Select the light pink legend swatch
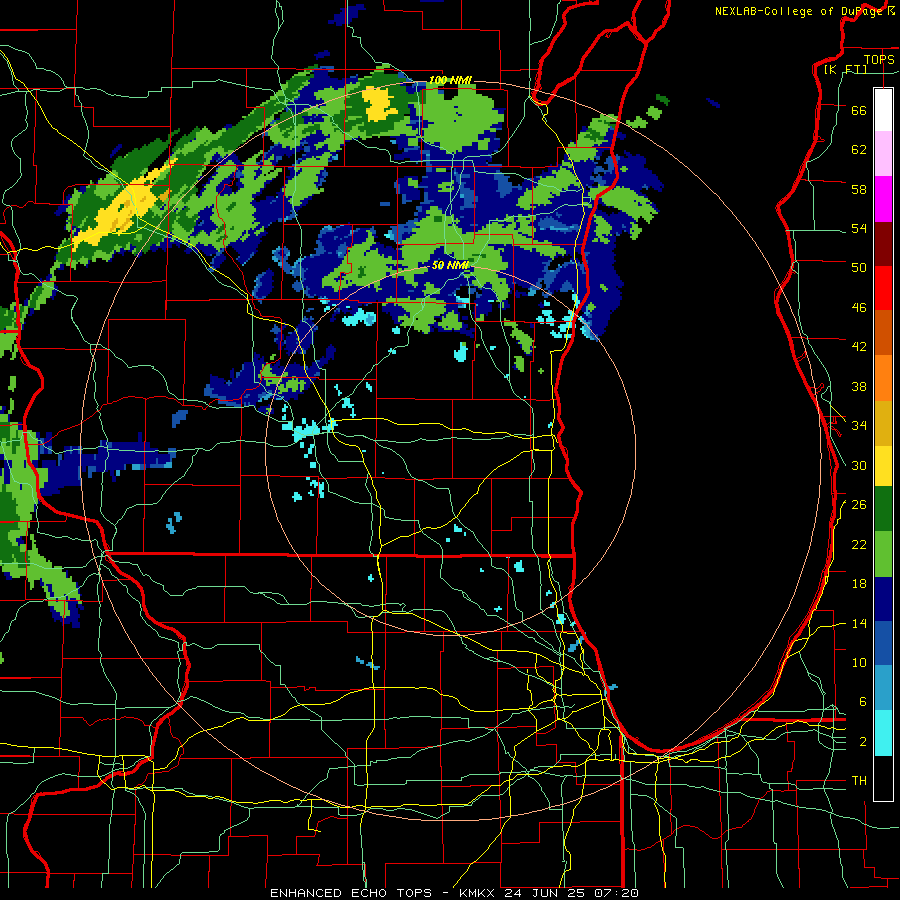This screenshot has width=900, height=900. 883,154
